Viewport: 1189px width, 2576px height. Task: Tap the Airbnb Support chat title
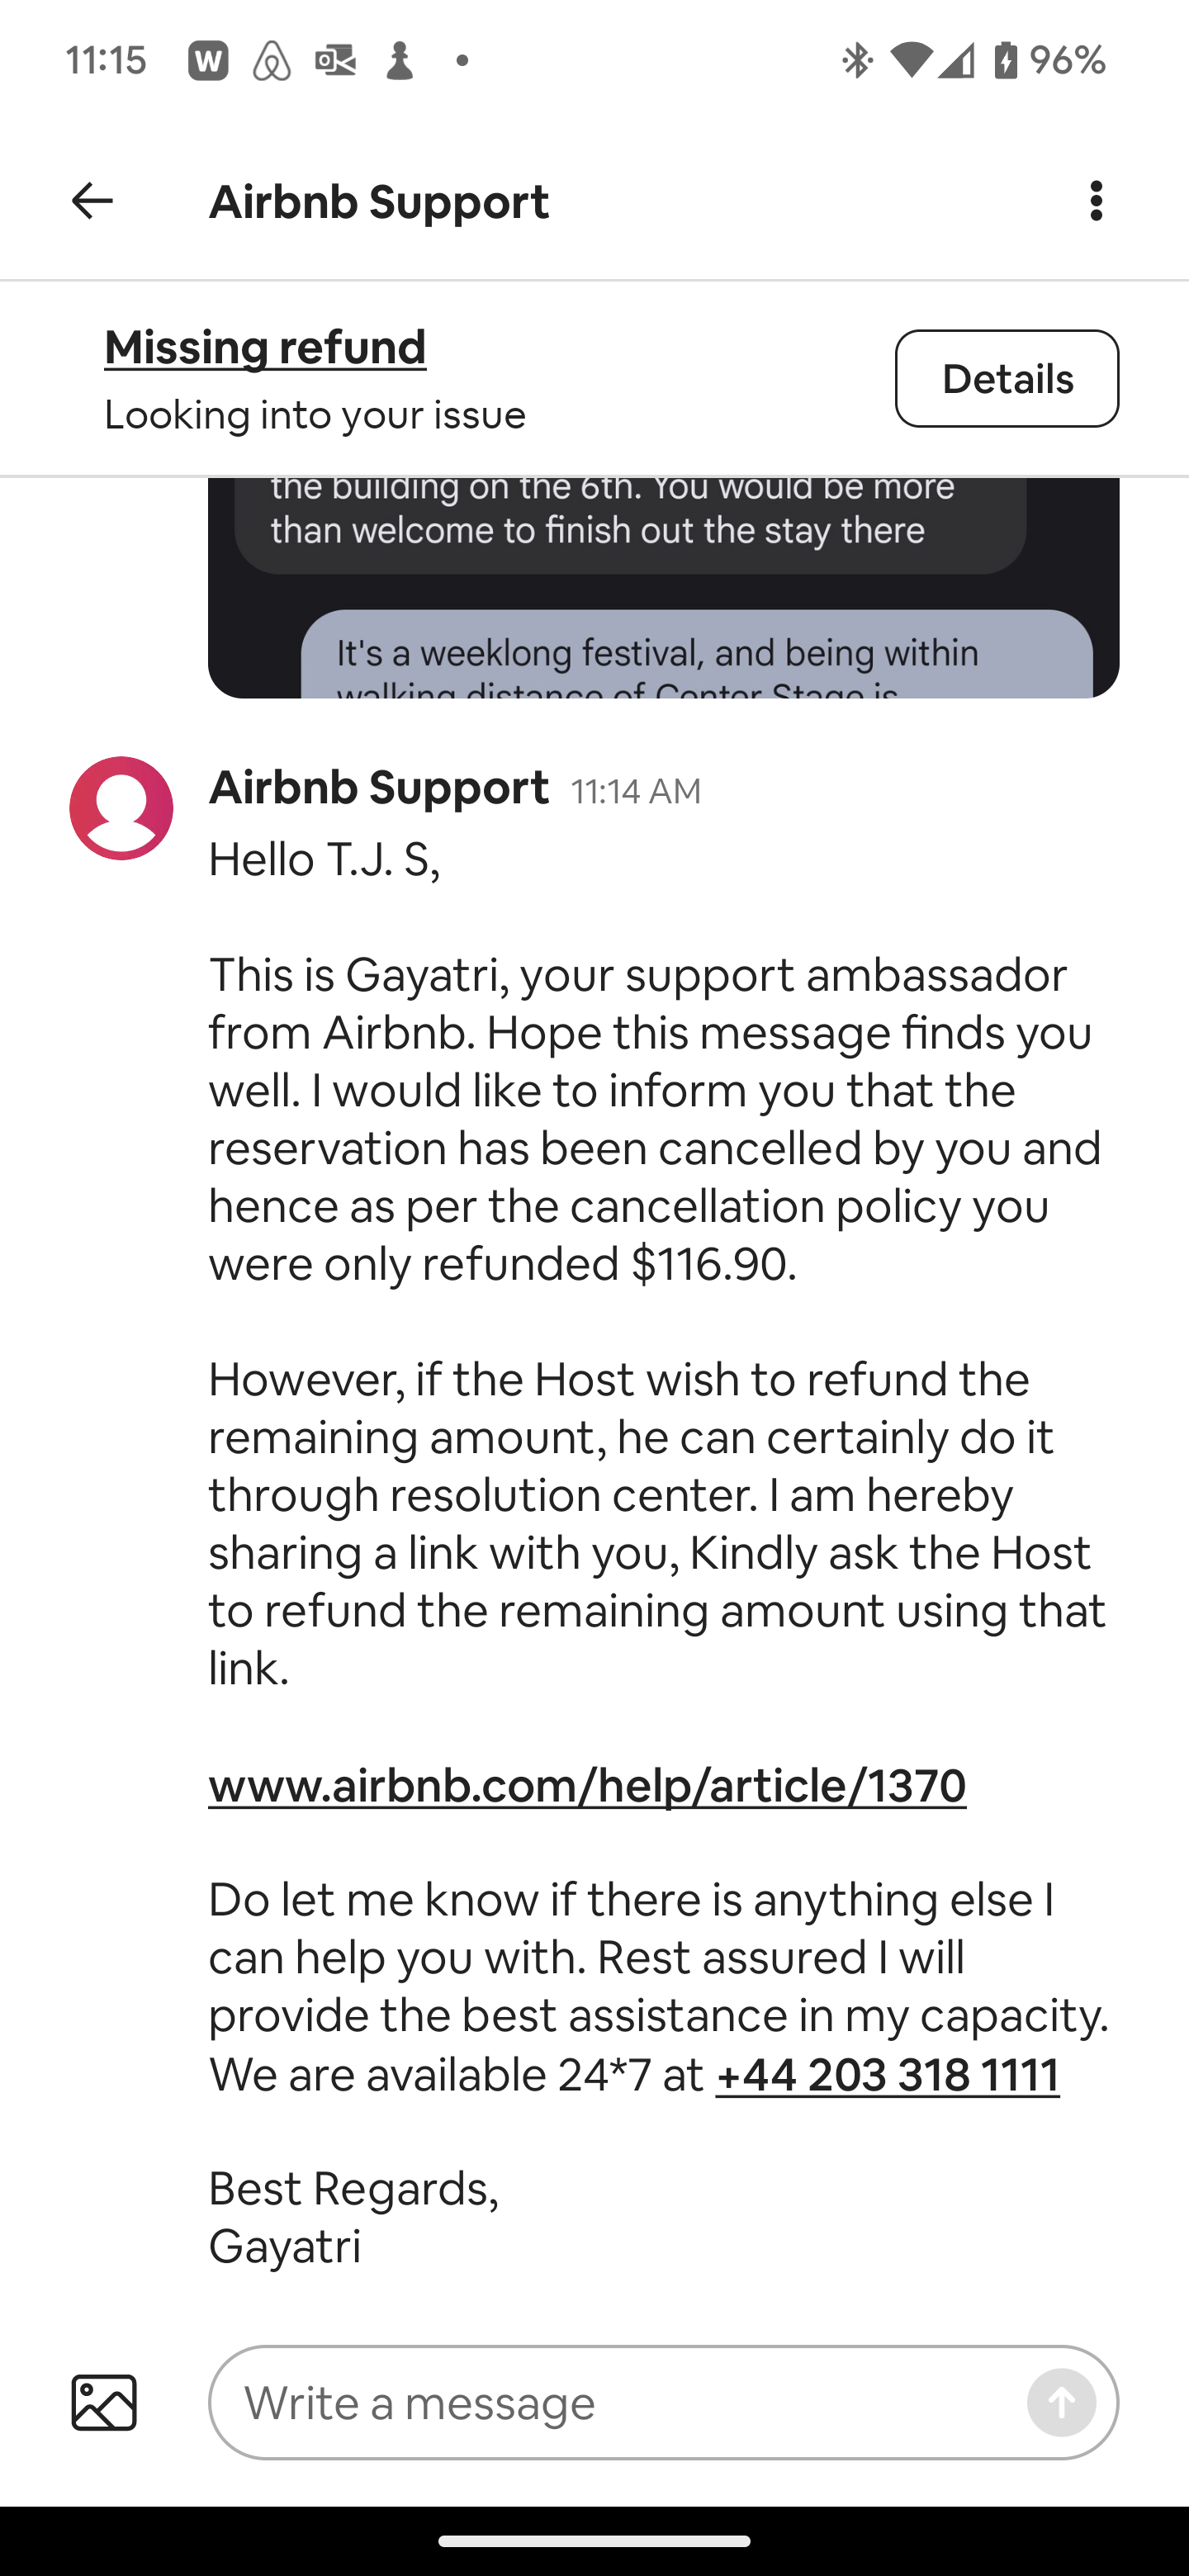click(x=378, y=202)
